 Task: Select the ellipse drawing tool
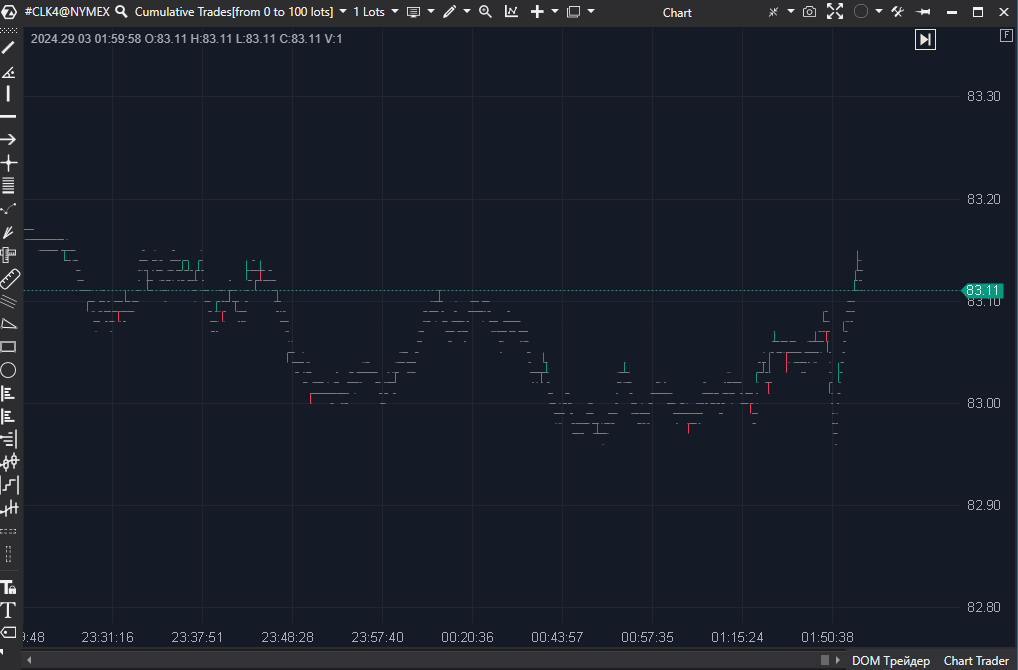(9, 370)
